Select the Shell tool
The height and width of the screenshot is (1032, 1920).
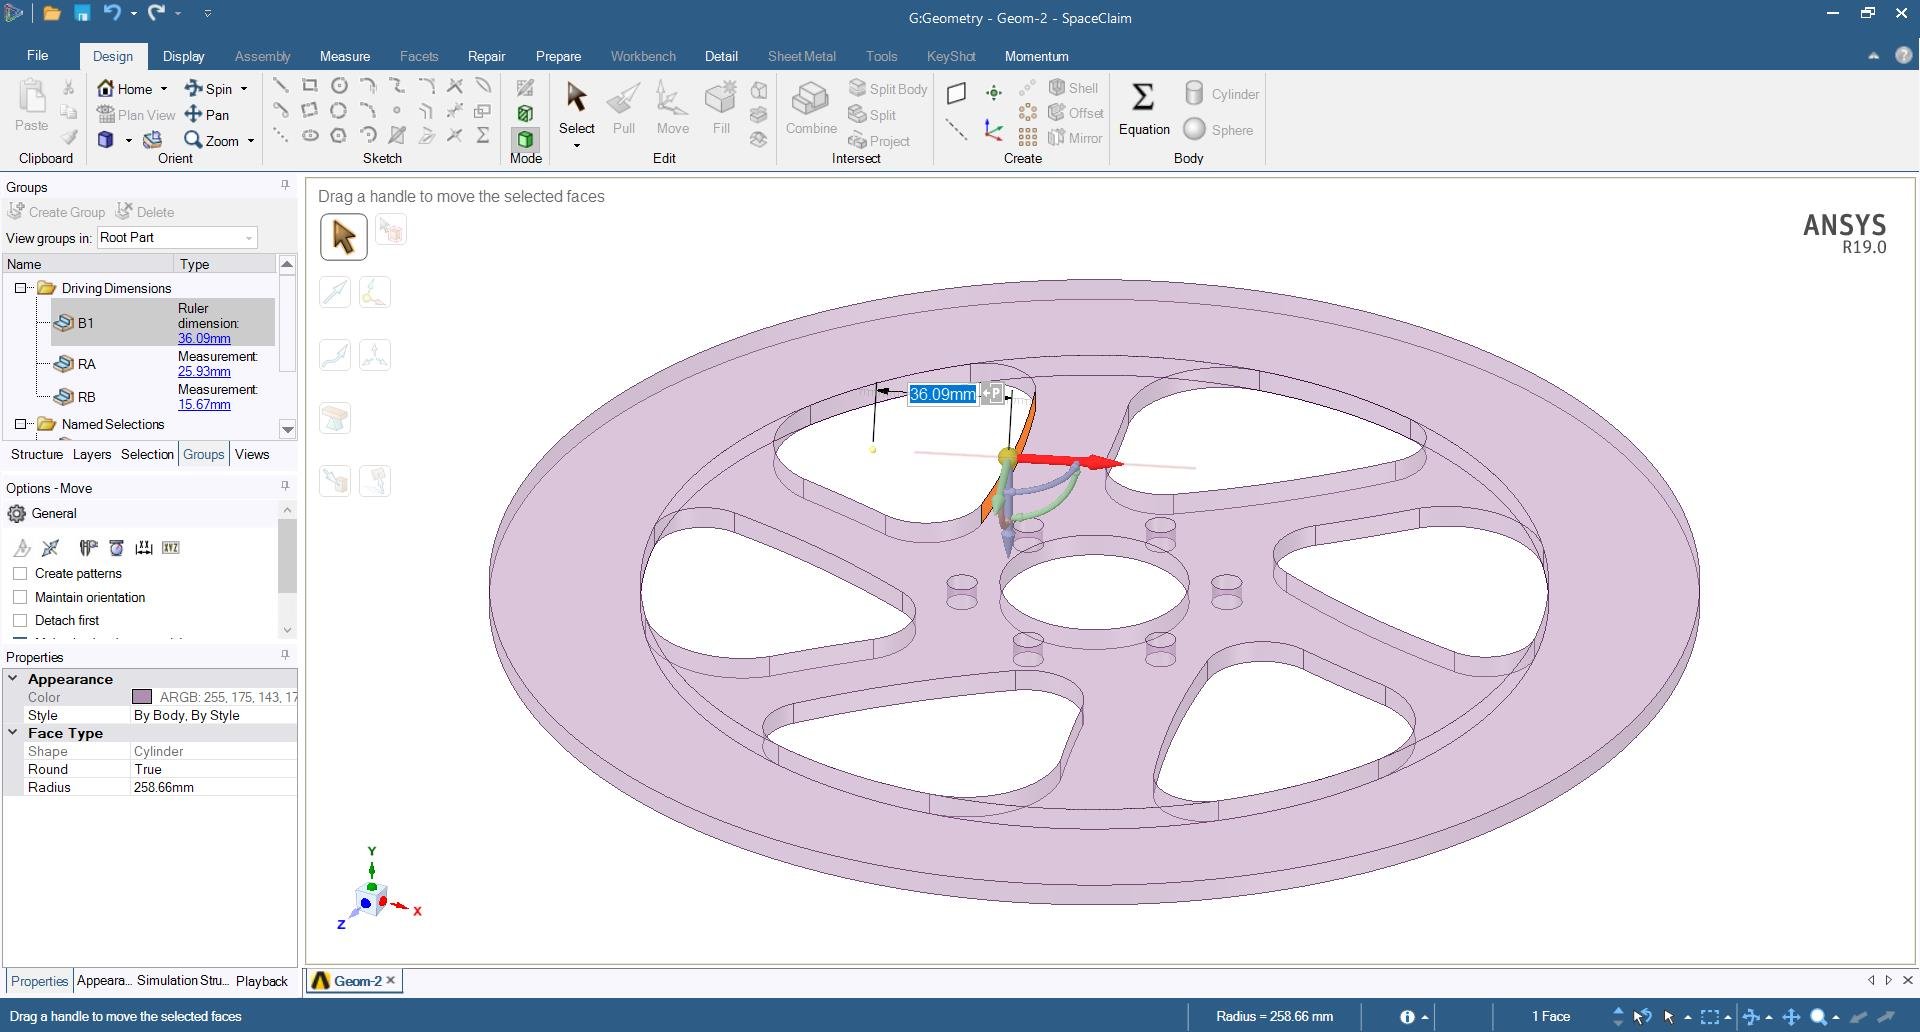(1073, 88)
